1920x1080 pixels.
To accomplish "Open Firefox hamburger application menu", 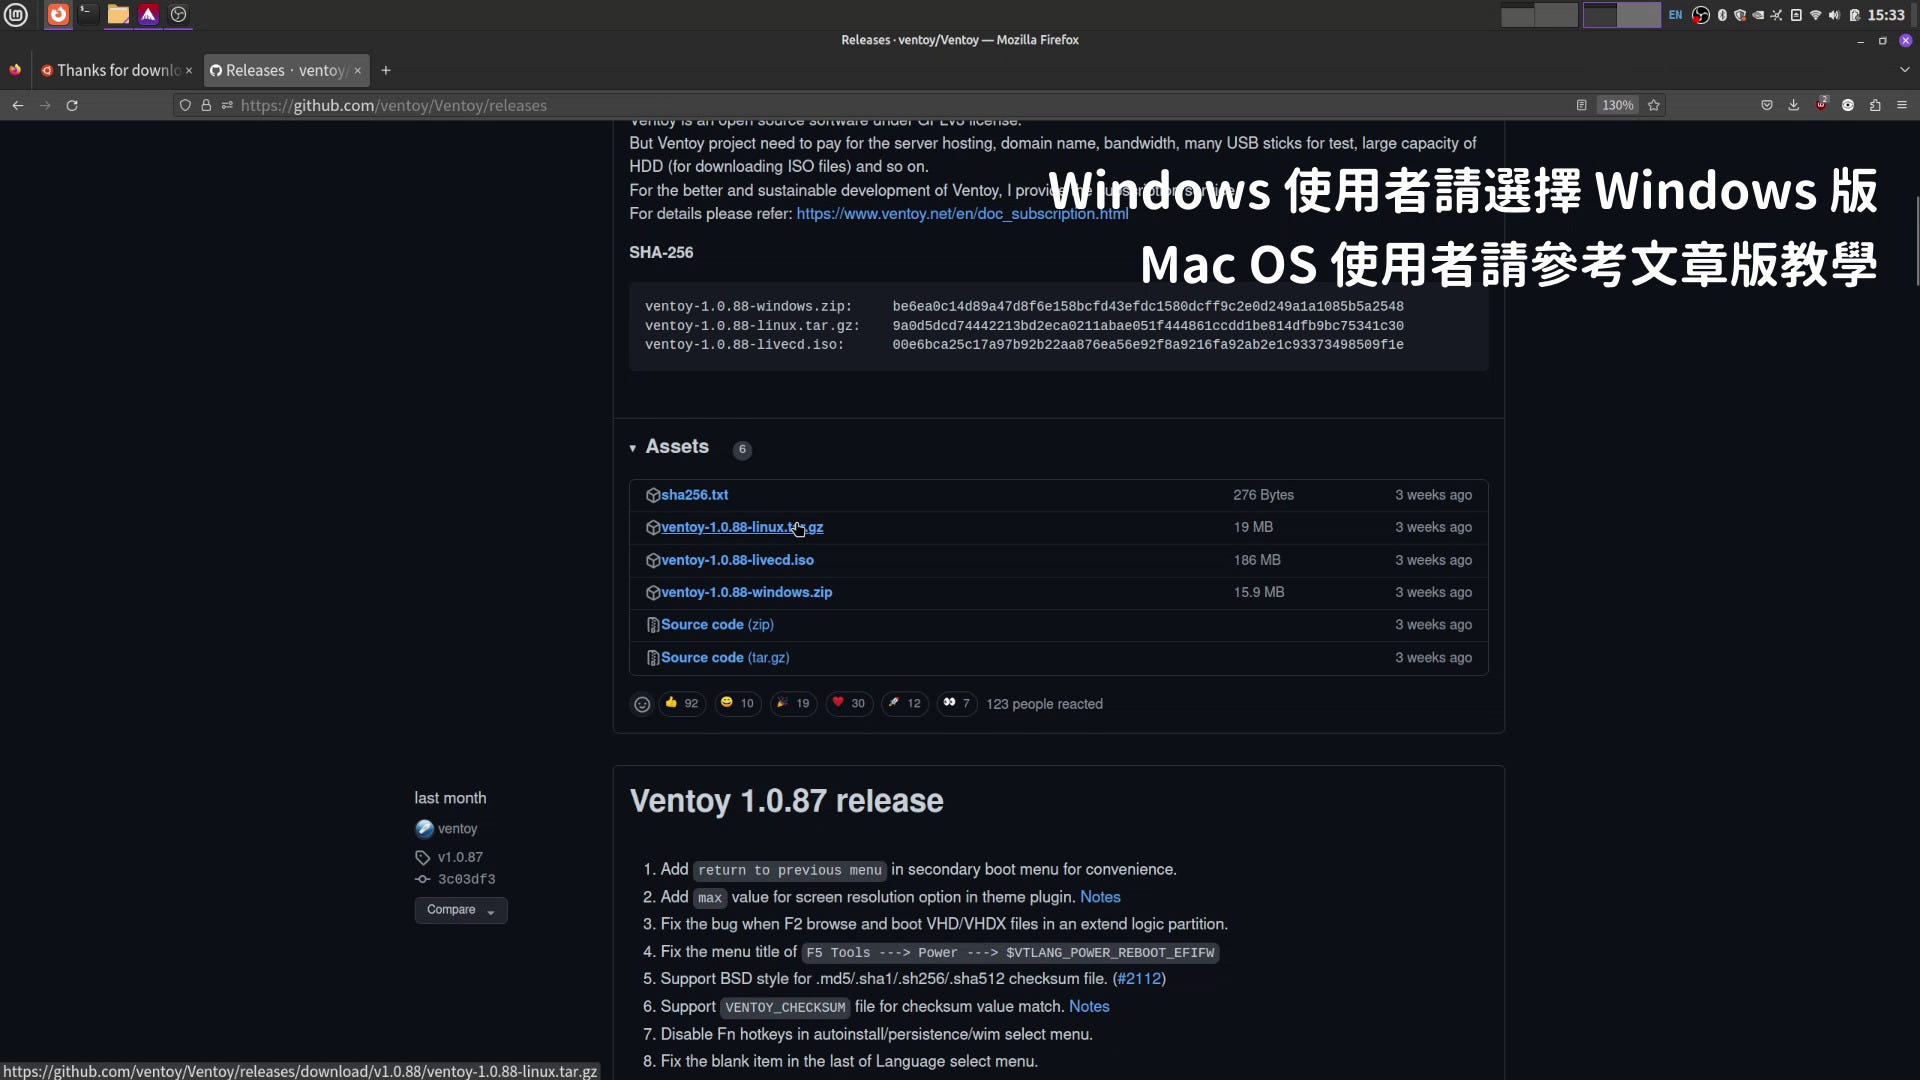I will pos(1902,105).
